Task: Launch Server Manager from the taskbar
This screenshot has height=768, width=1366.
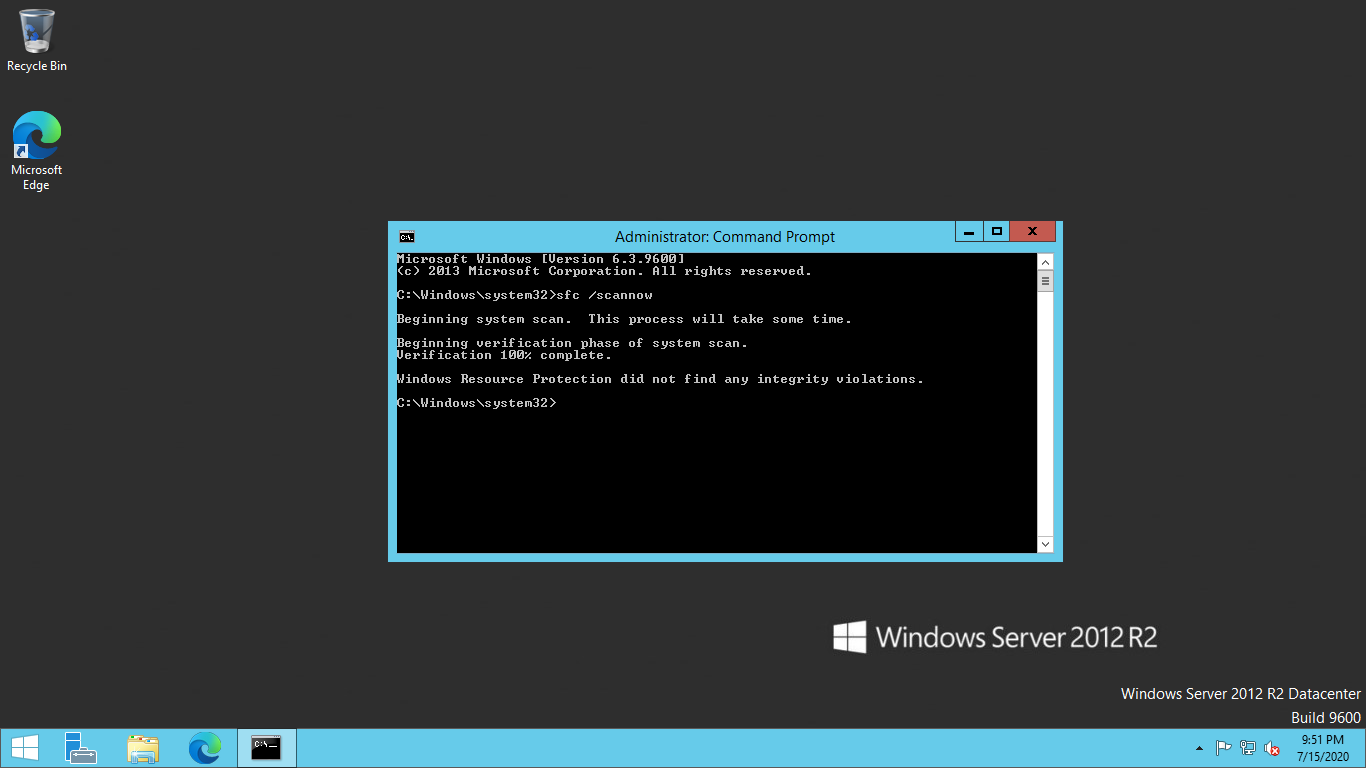Action: 81,748
